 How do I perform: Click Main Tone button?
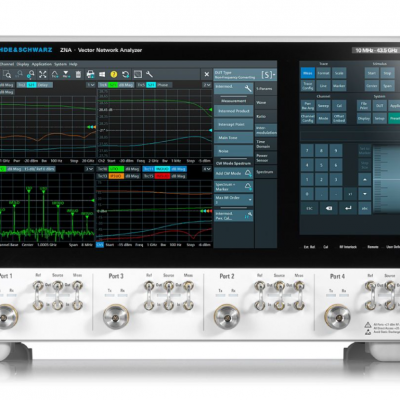pos(233,138)
